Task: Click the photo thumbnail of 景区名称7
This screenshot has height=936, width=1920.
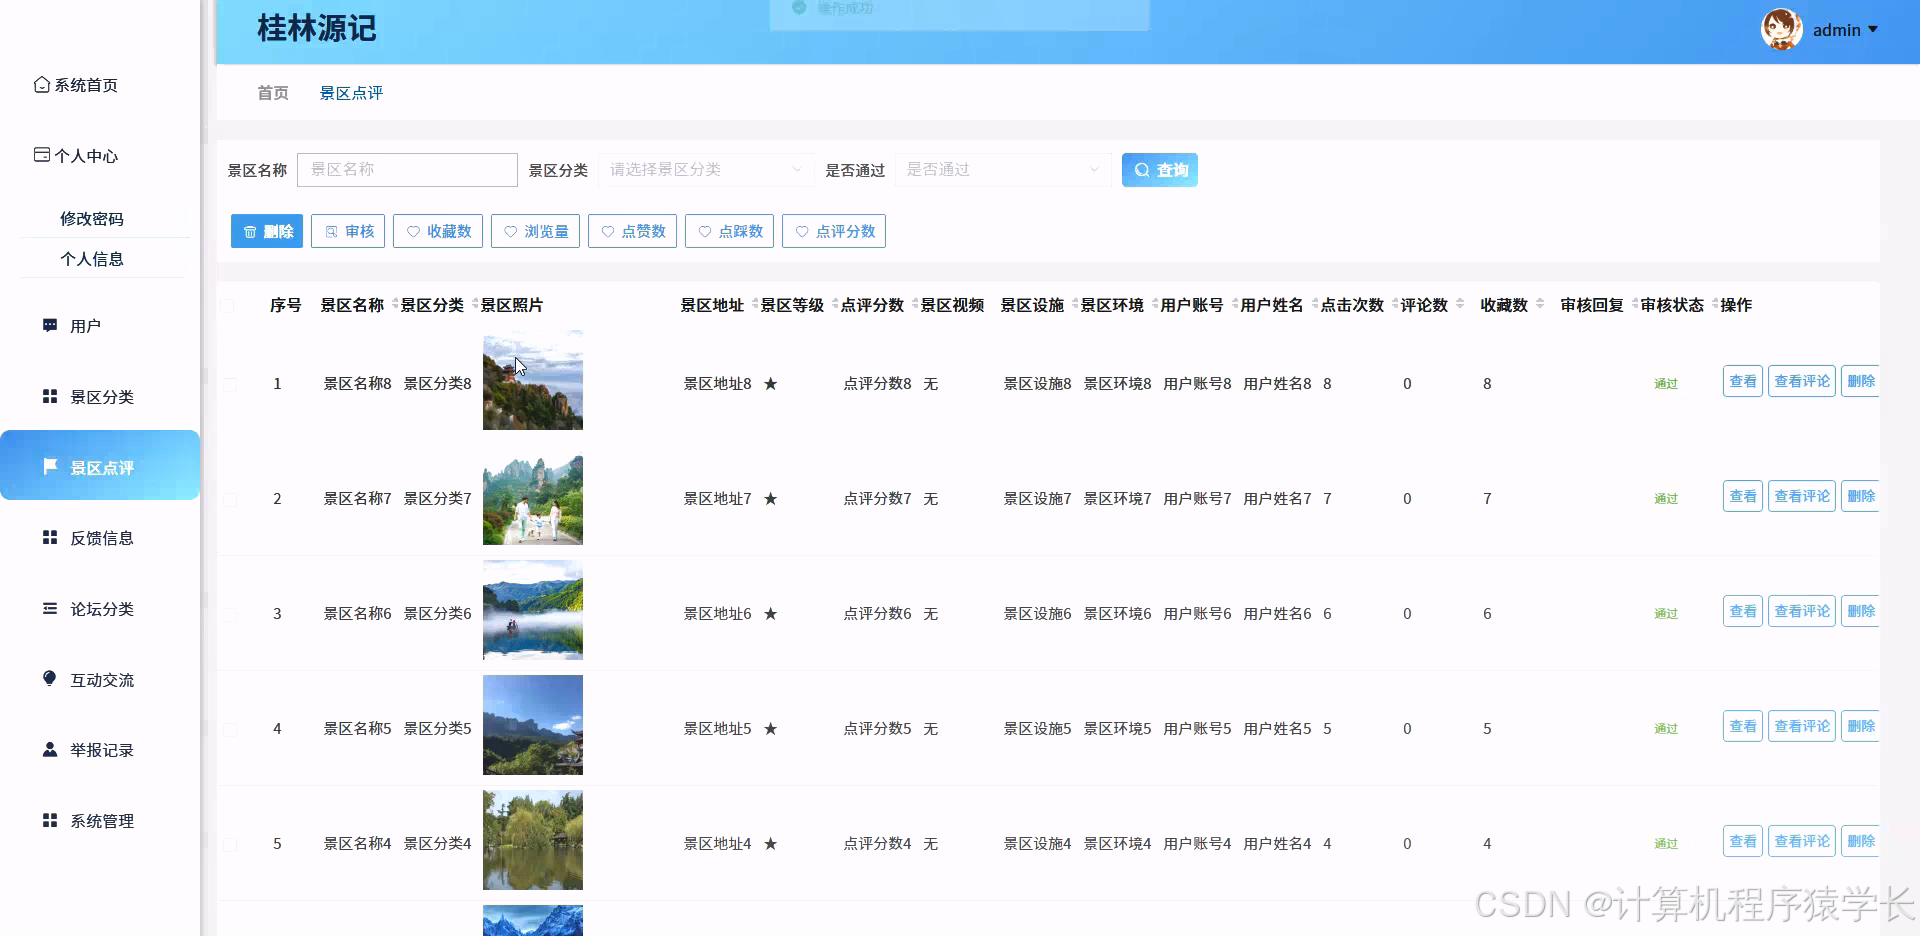Action: pyautogui.click(x=532, y=499)
